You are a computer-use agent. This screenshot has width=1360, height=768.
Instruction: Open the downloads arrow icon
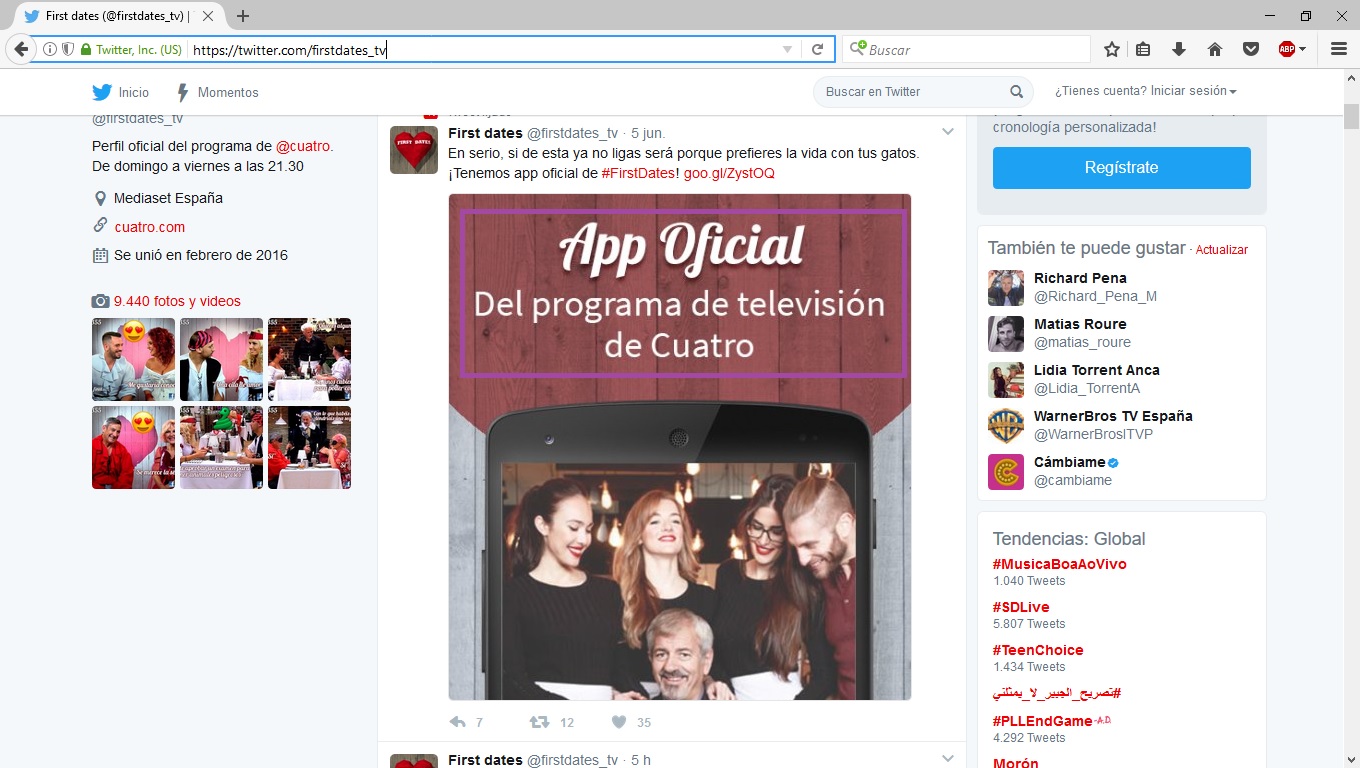tap(1178, 50)
